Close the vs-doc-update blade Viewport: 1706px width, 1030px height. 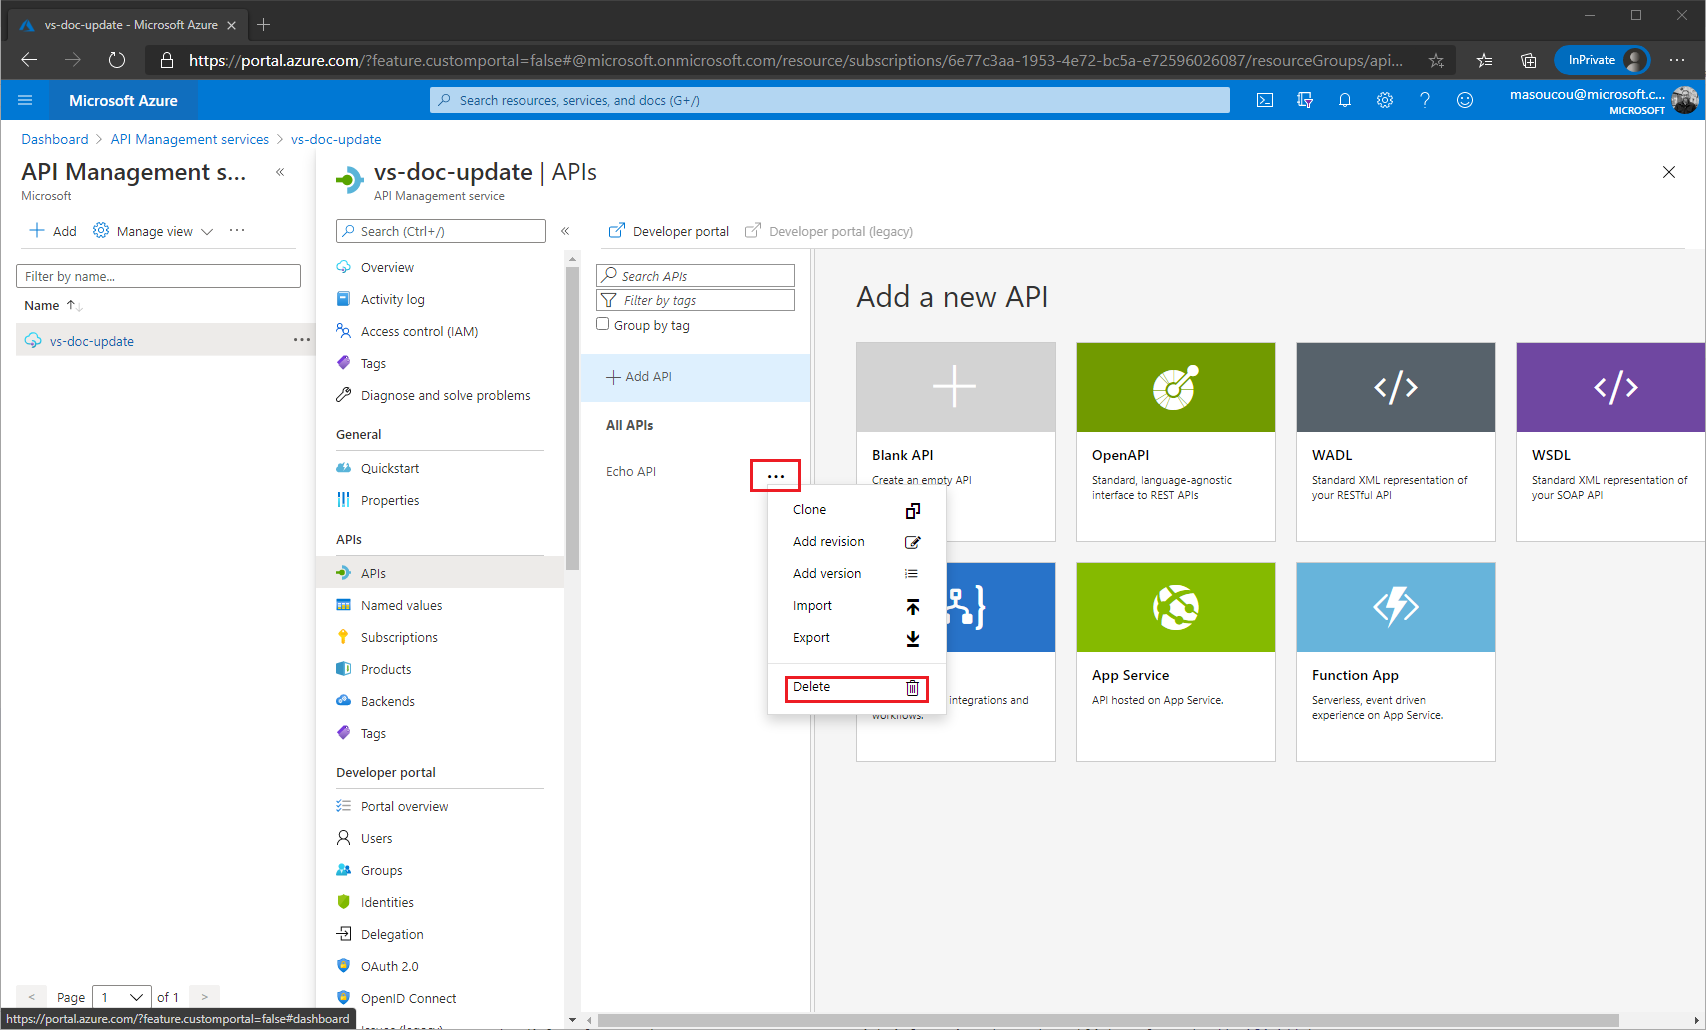[x=1669, y=172]
